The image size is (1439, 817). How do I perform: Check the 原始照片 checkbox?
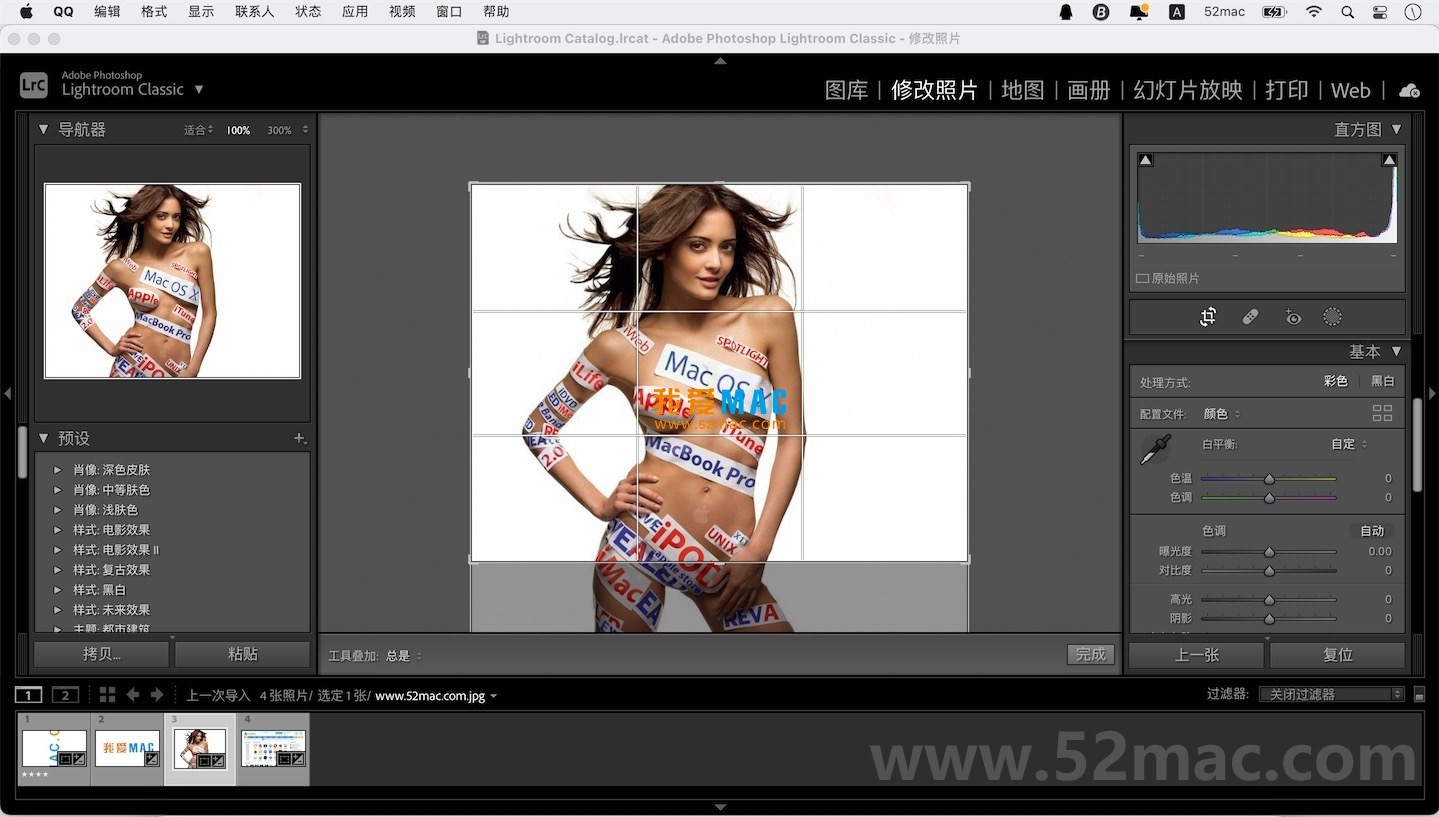tap(1142, 279)
